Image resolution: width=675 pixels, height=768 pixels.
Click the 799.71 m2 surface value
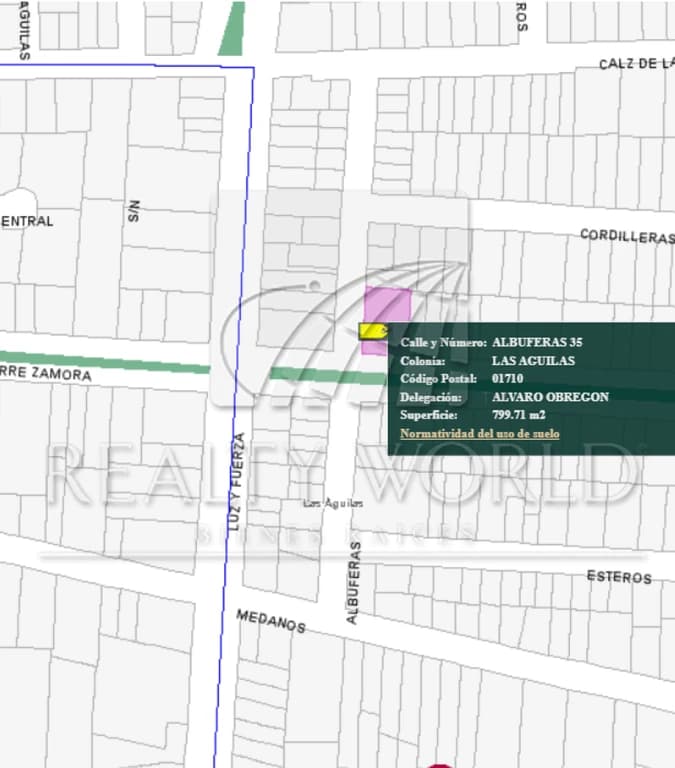518,415
